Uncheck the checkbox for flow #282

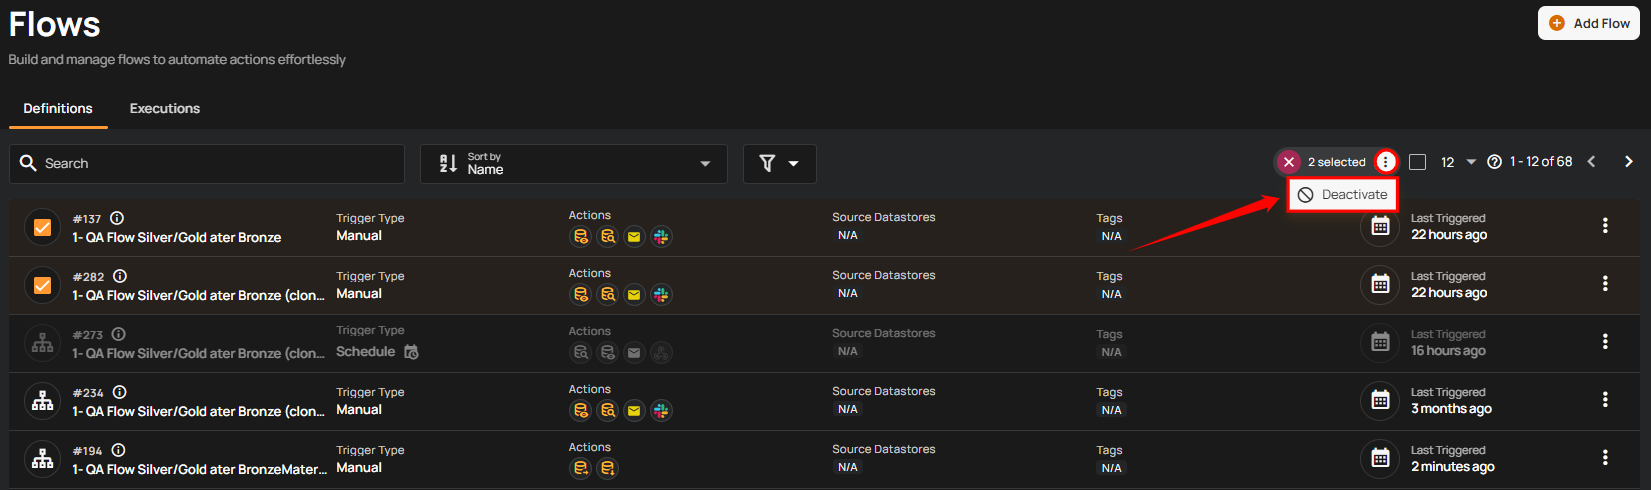point(43,286)
